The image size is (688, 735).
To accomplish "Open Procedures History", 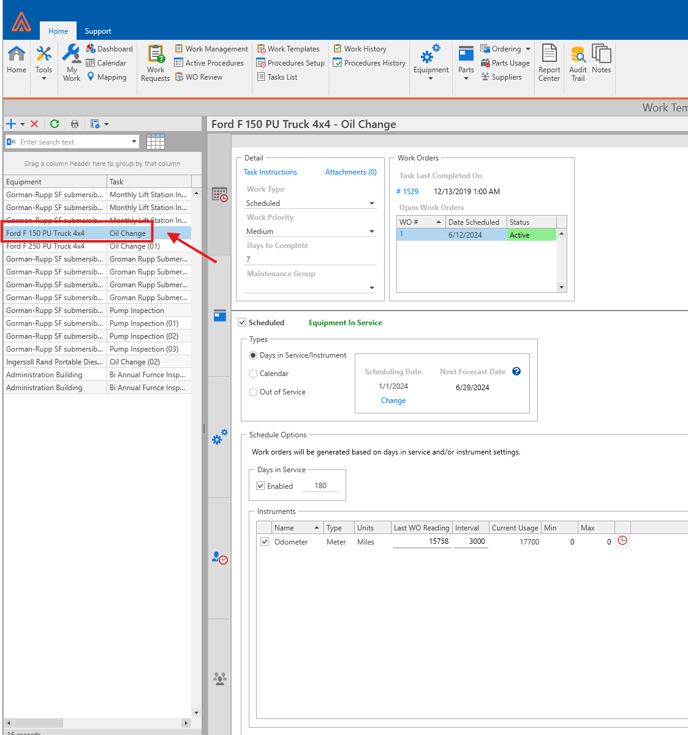I will tap(369, 63).
